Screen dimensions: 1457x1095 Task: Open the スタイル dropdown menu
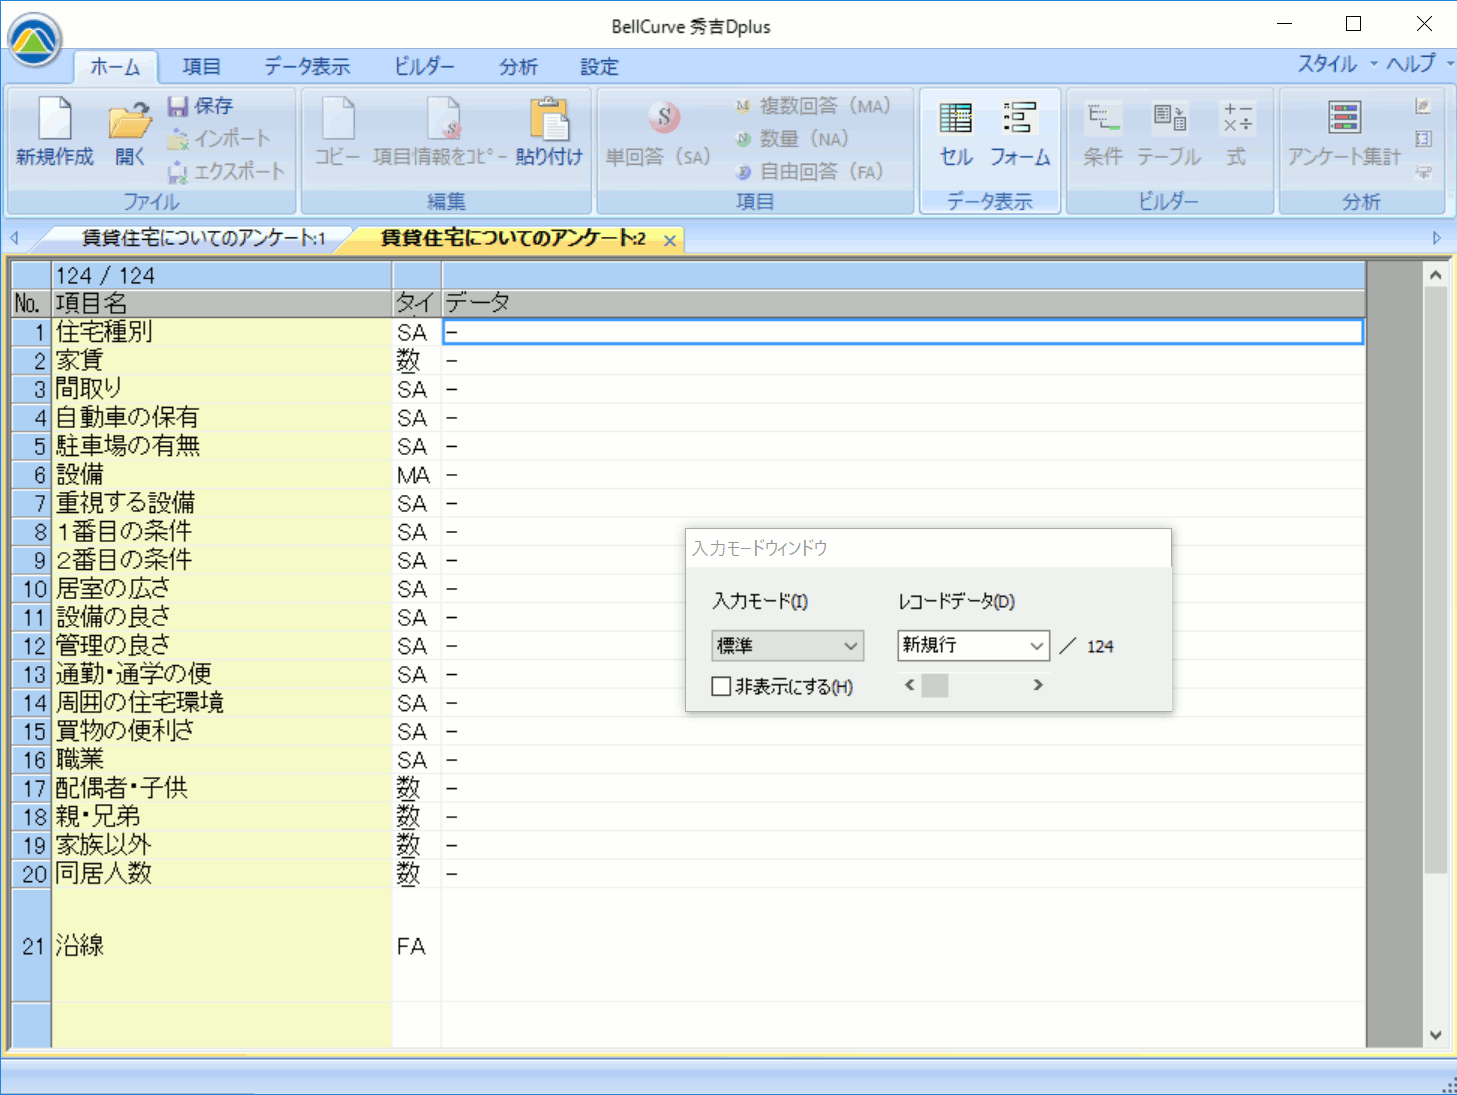pos(1337,64)
